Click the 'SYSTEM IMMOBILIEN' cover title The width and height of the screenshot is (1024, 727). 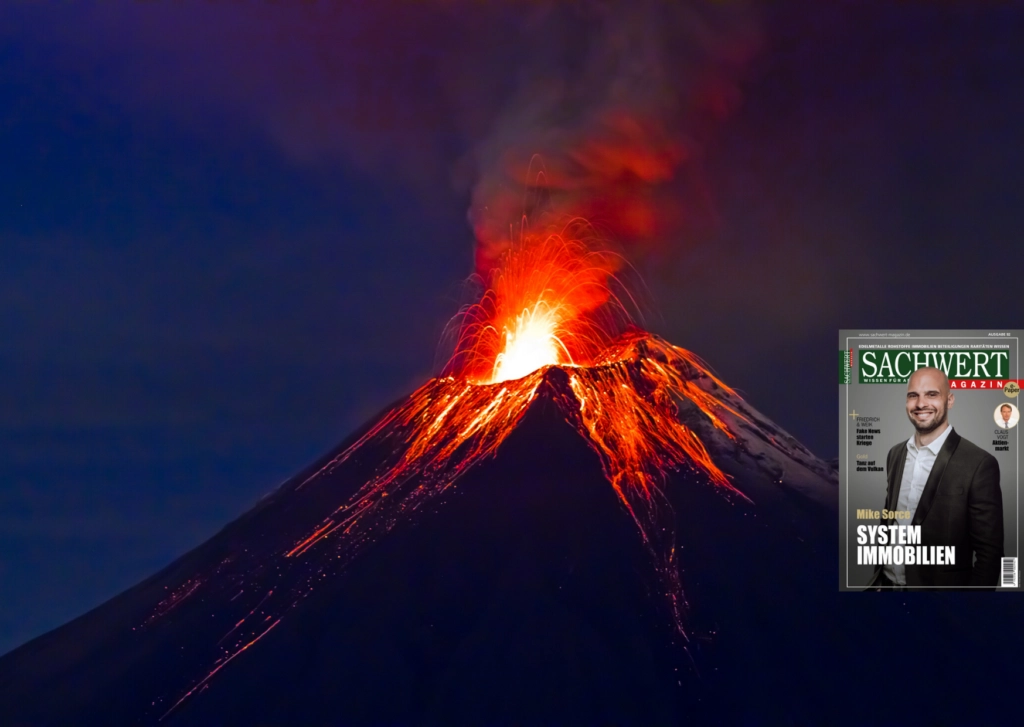[904, 545]
